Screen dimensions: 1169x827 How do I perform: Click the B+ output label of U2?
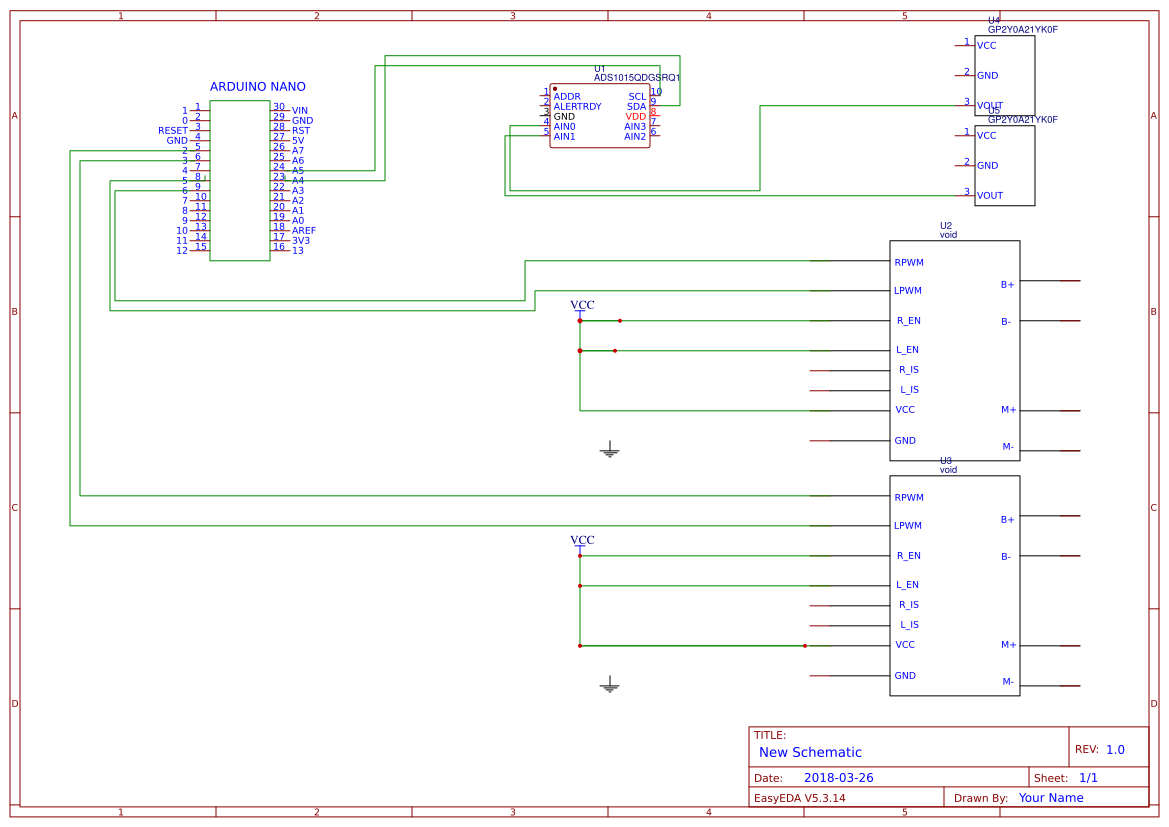(x=1007, y=285)
